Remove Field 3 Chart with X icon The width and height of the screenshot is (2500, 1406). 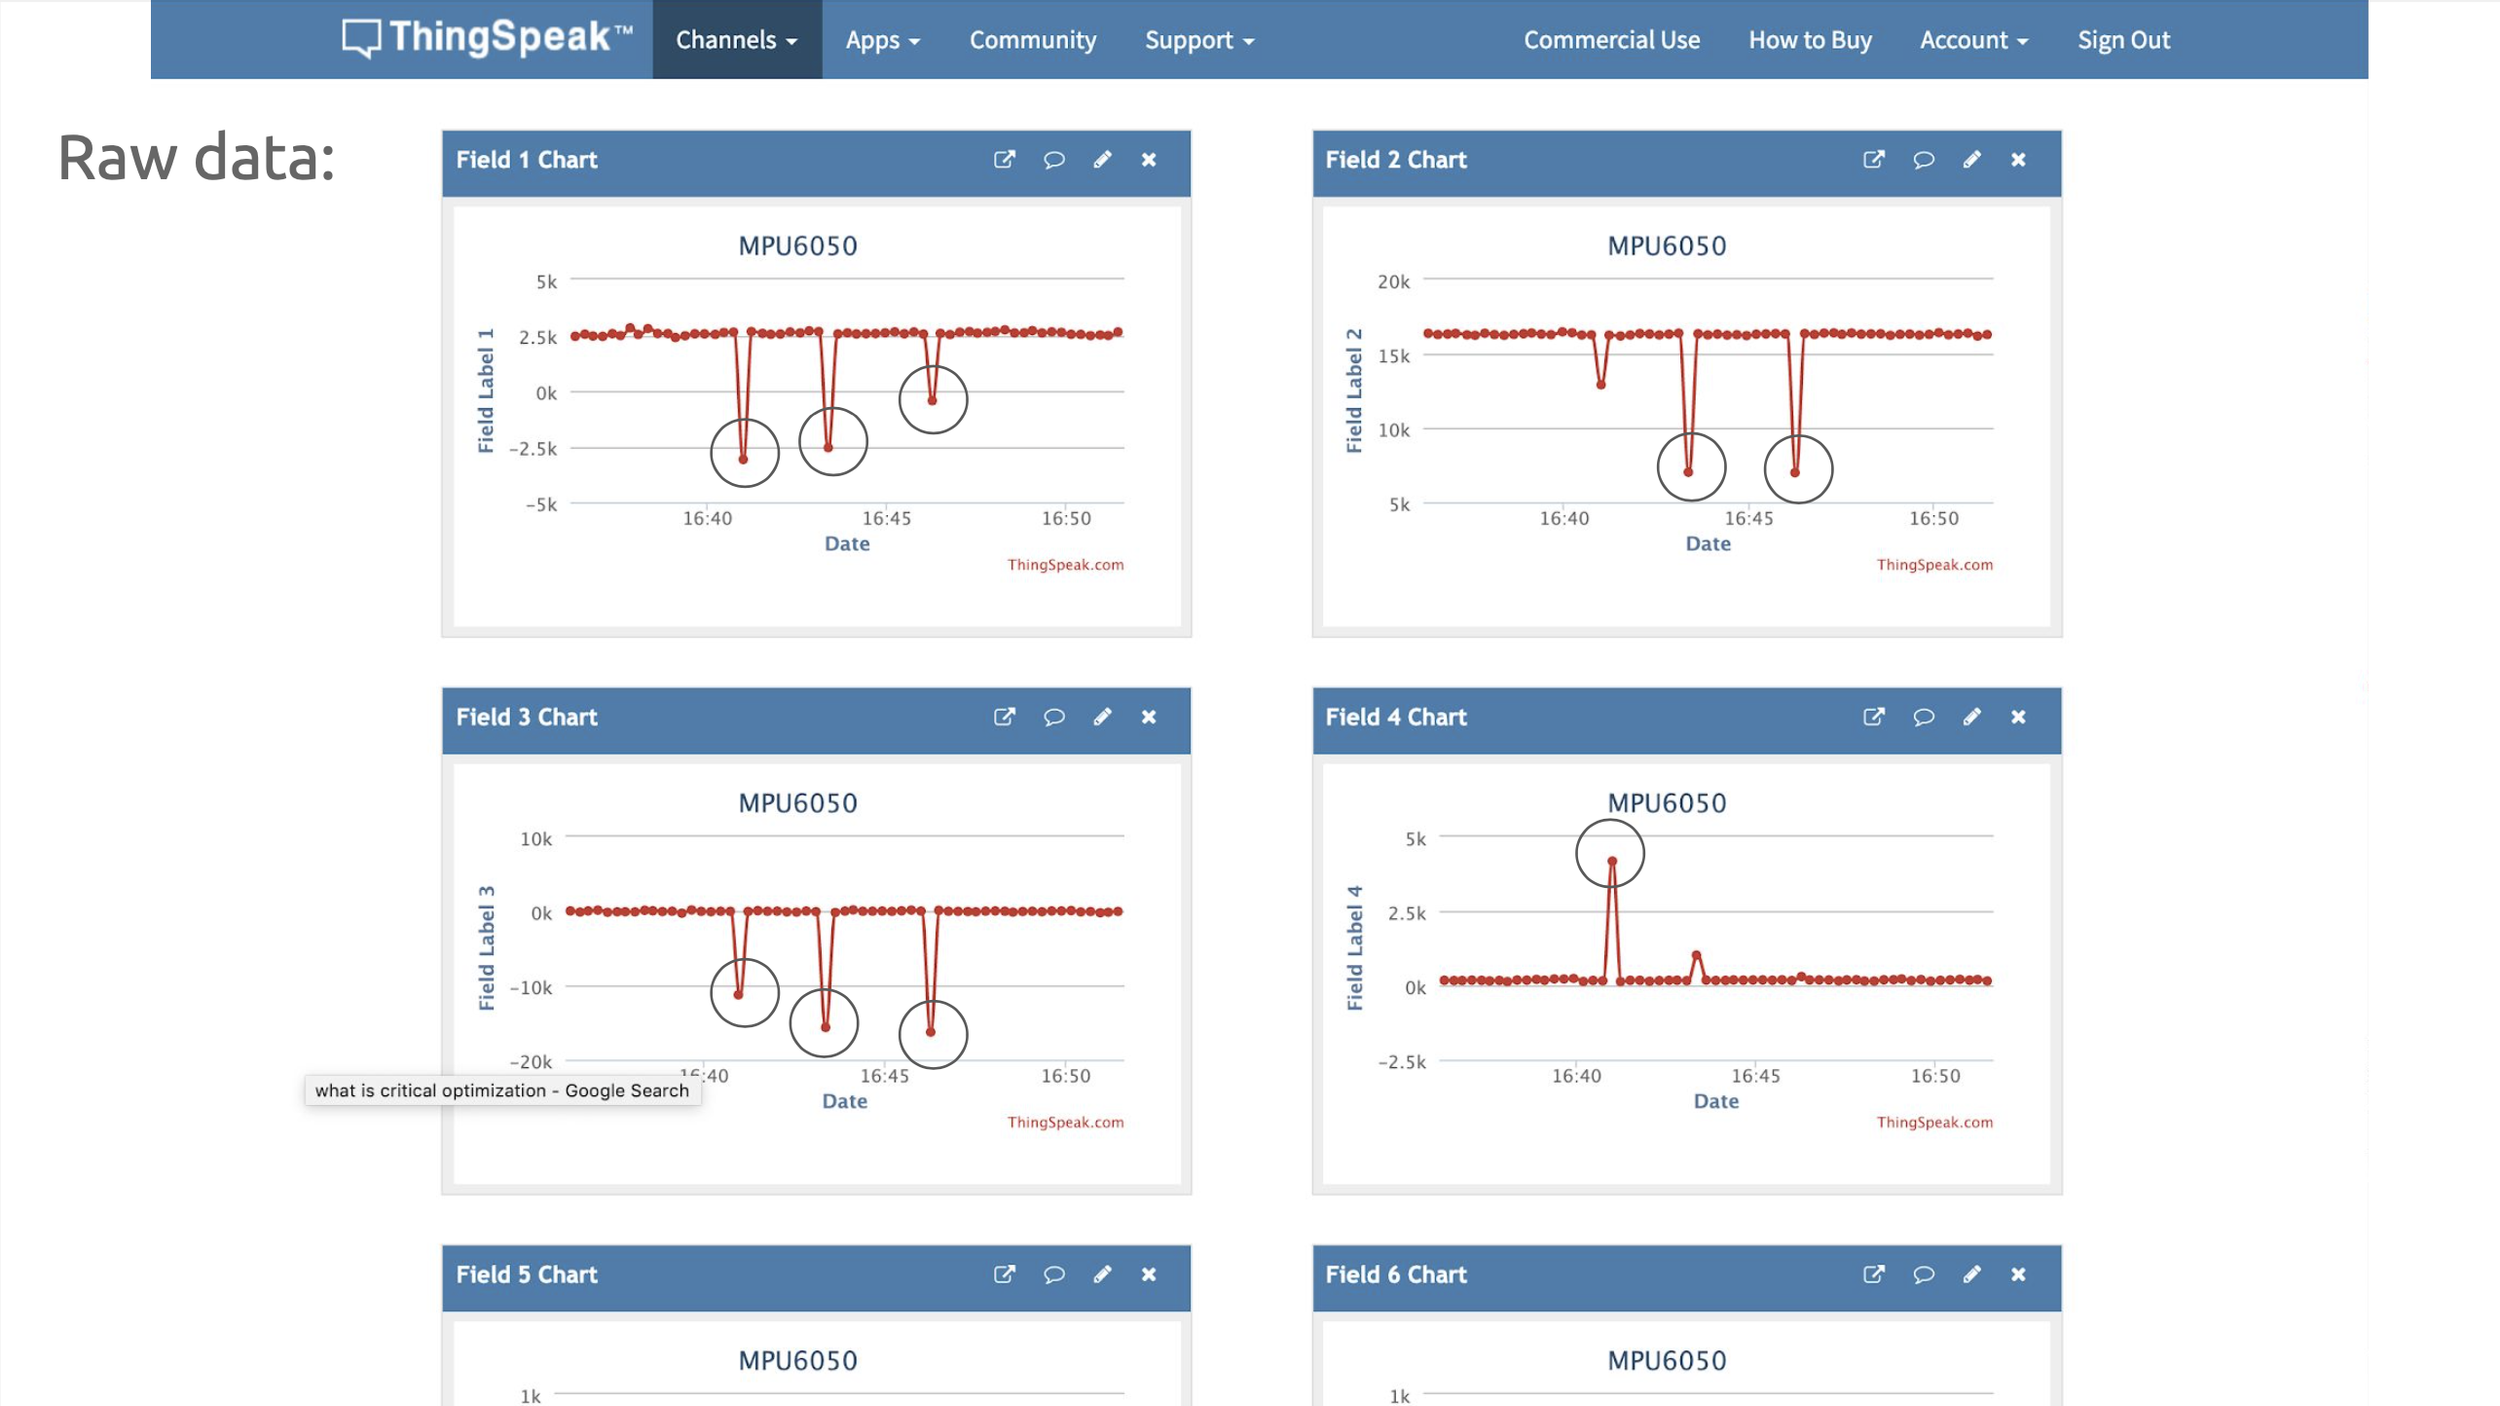coord(1149,717)
